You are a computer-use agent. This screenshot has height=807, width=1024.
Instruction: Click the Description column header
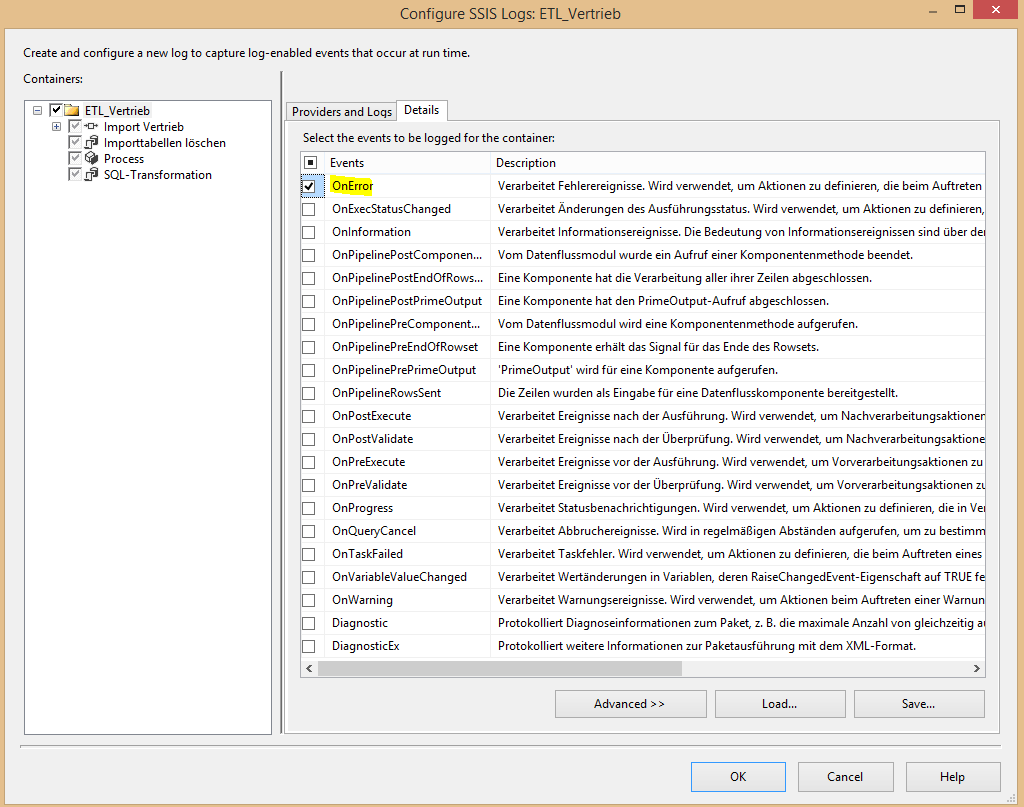[x=738, y=163]
